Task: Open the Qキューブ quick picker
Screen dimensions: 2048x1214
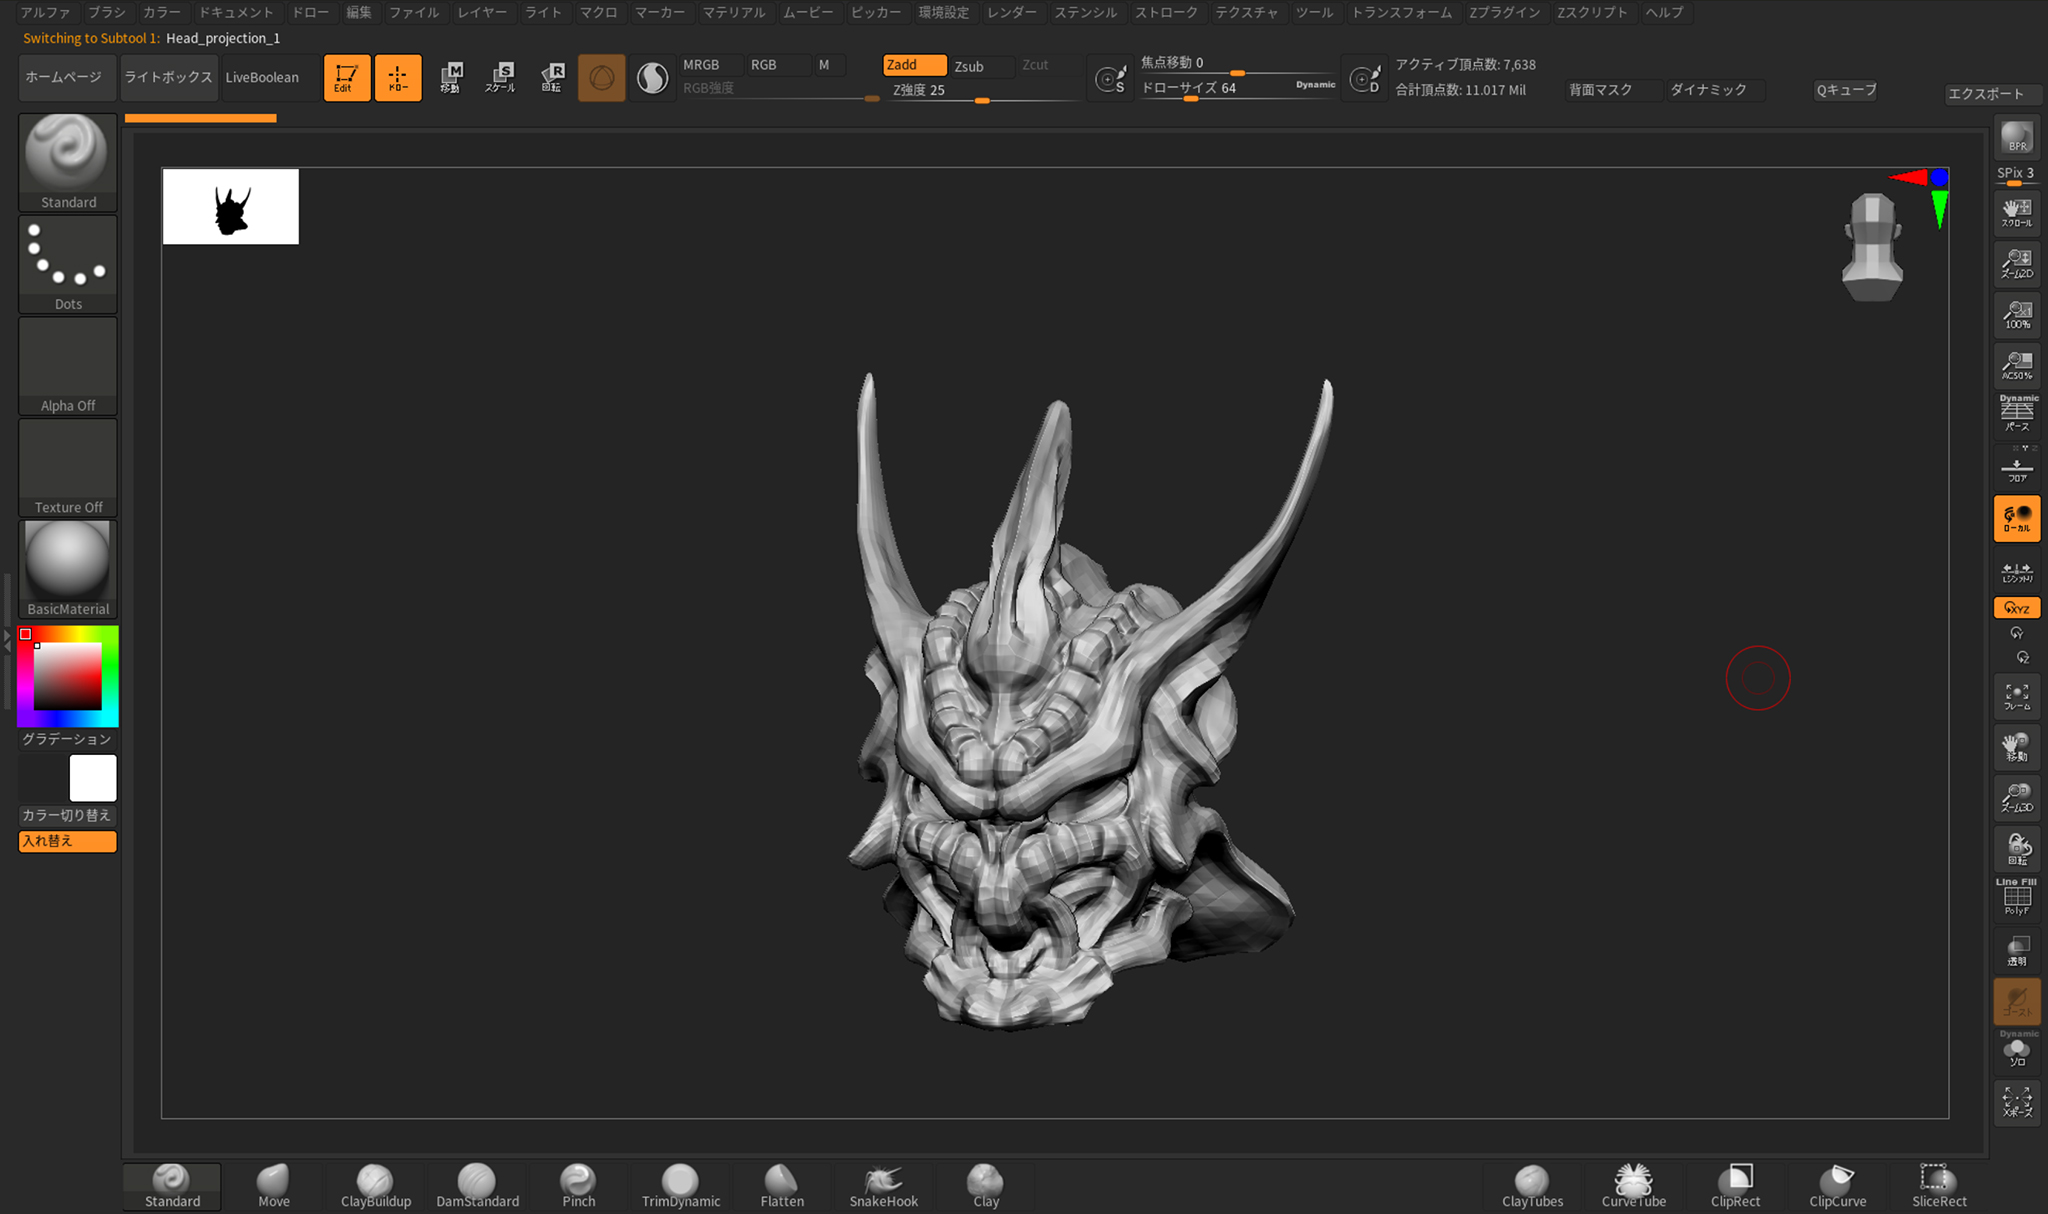Action: coord(1844,90)
